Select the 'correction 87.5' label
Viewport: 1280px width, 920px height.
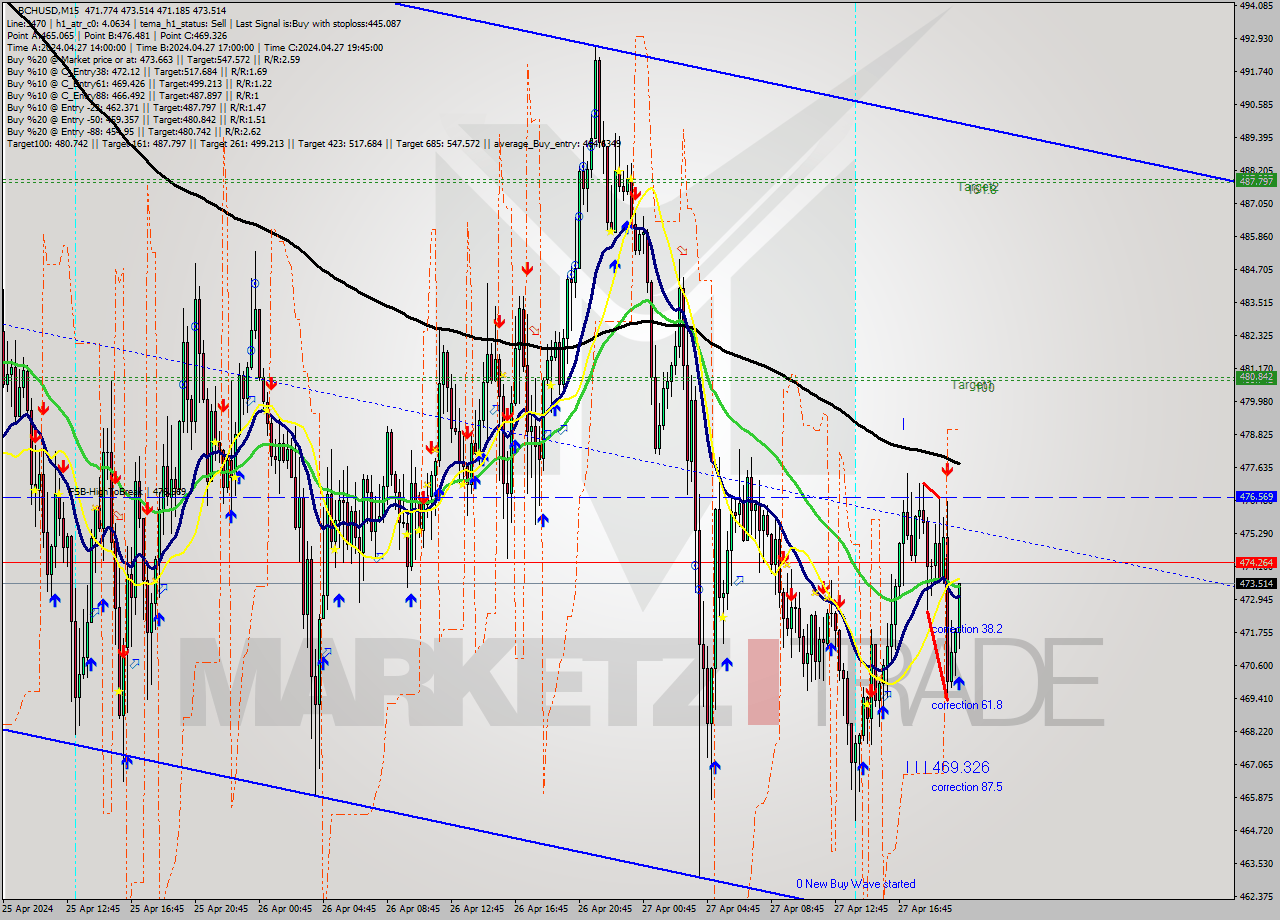(967, 787)
